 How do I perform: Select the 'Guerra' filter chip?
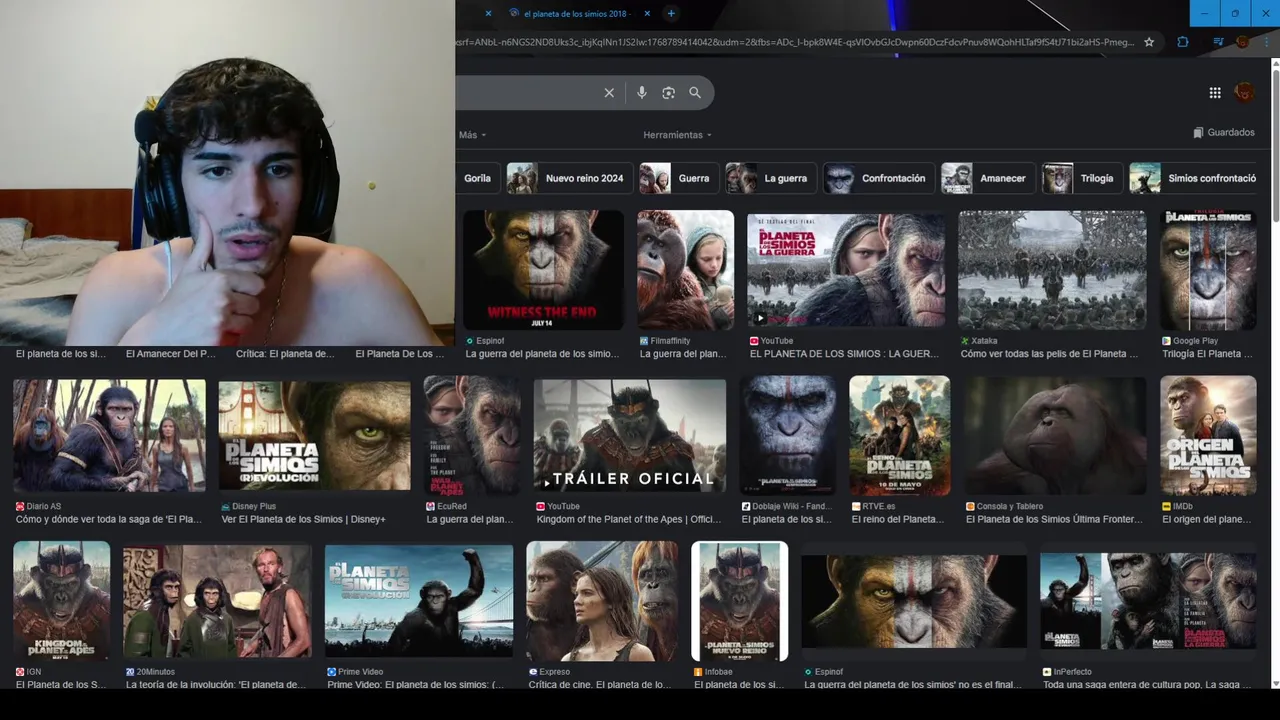679,178
